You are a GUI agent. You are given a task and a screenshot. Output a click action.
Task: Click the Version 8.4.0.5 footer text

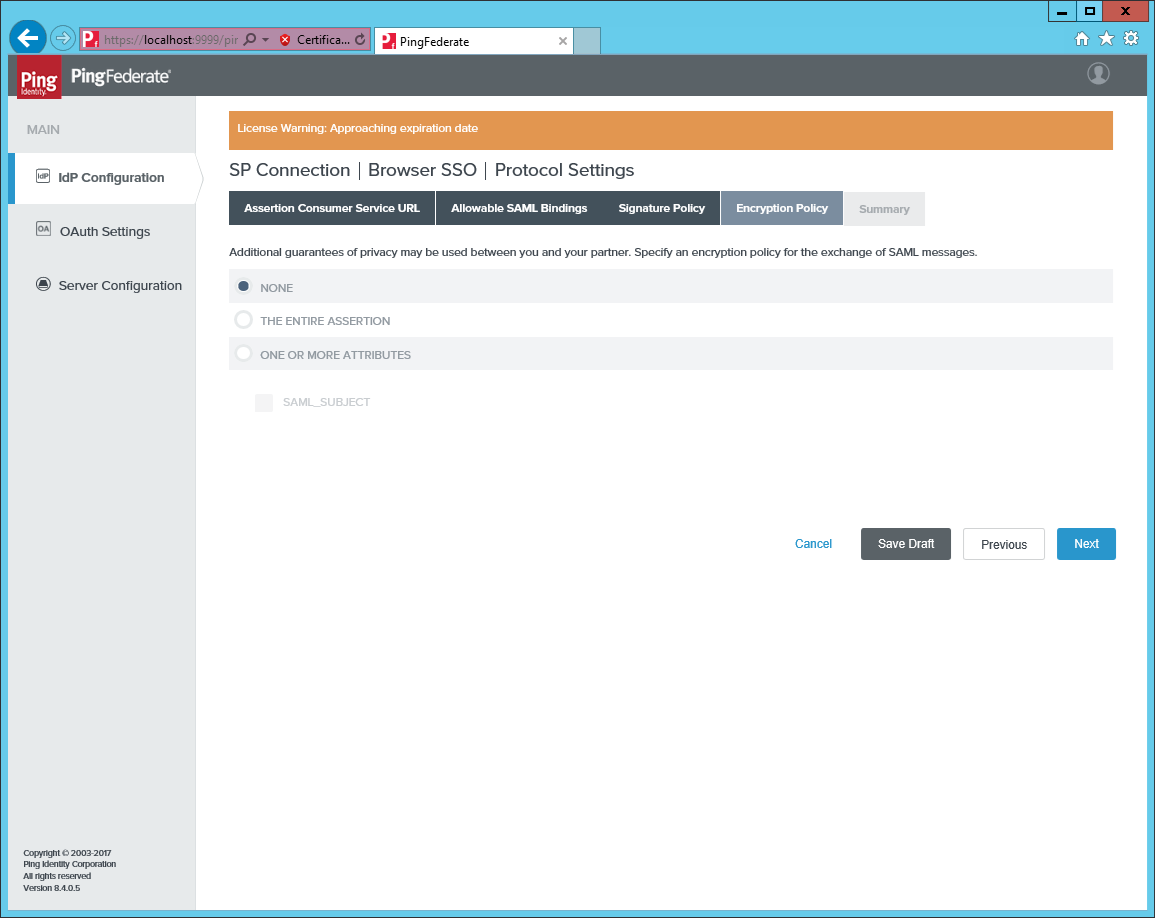[x=52, y=888]
